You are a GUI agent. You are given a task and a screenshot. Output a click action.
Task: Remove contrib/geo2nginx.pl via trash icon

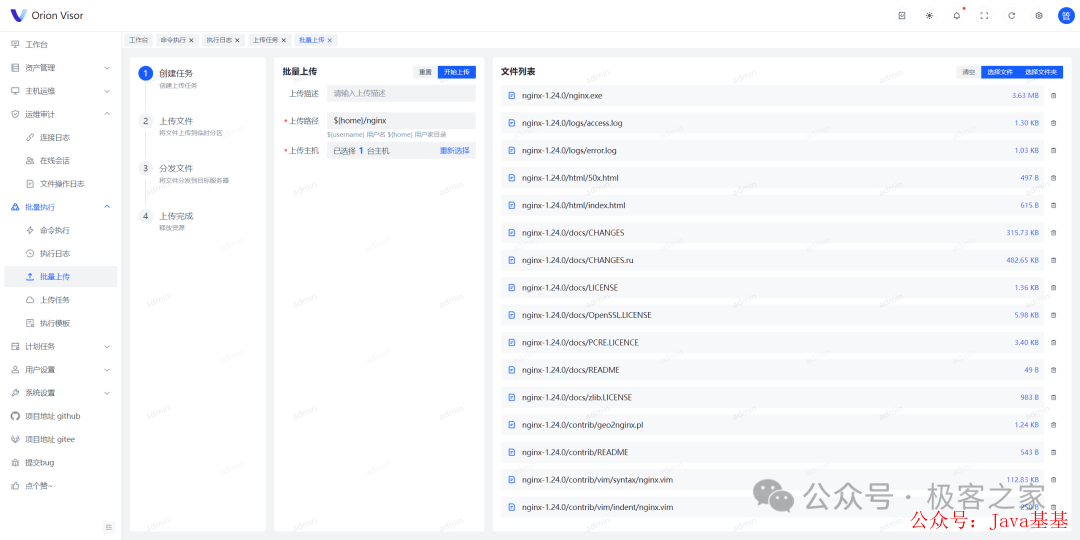tap(1053, 425)
